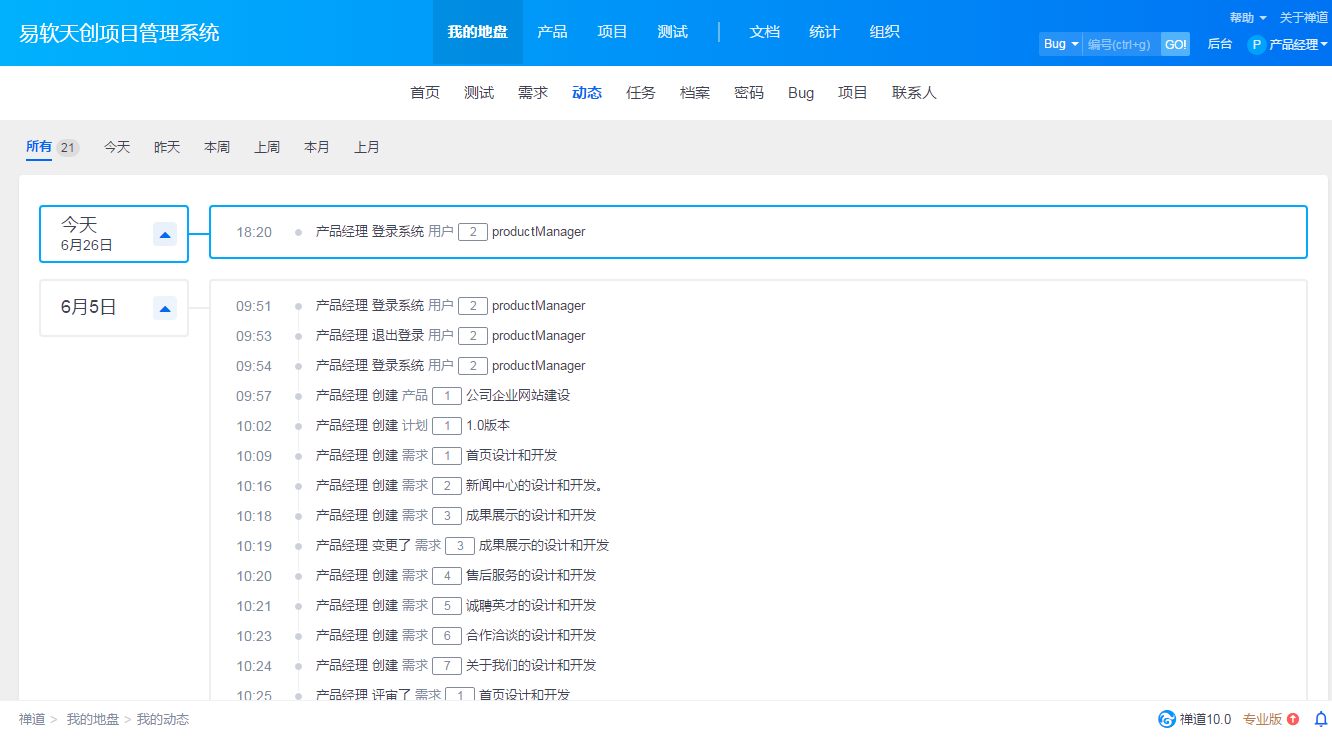This screenshot has height=737, width=1332.
Task: Open the 公司企业网站建设 product link
Action: [x=518, y=396]
